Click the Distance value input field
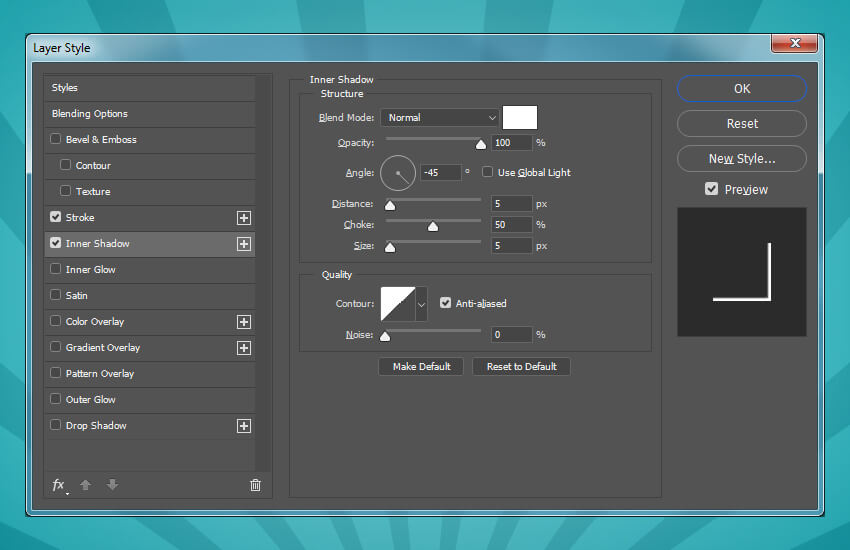This screenshot has width=850, height=550. pos(511,204)
